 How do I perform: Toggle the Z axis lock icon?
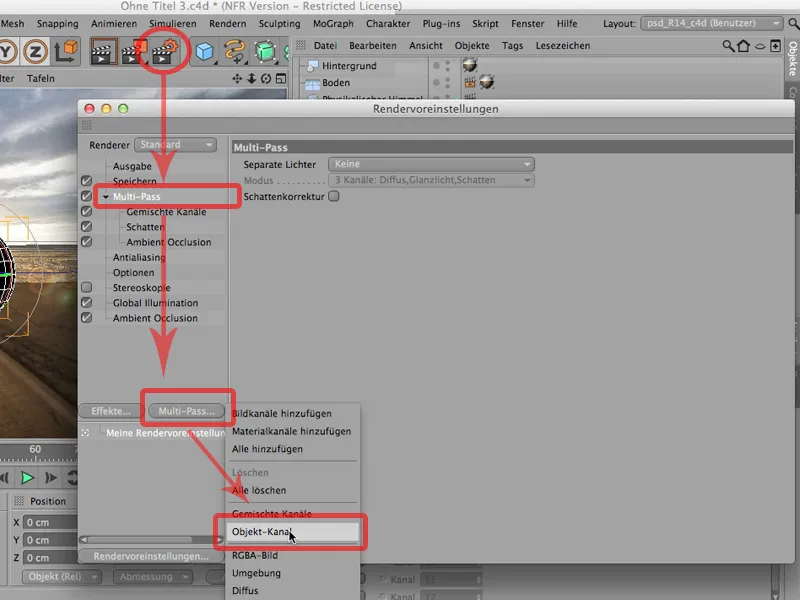click(35, 52)
